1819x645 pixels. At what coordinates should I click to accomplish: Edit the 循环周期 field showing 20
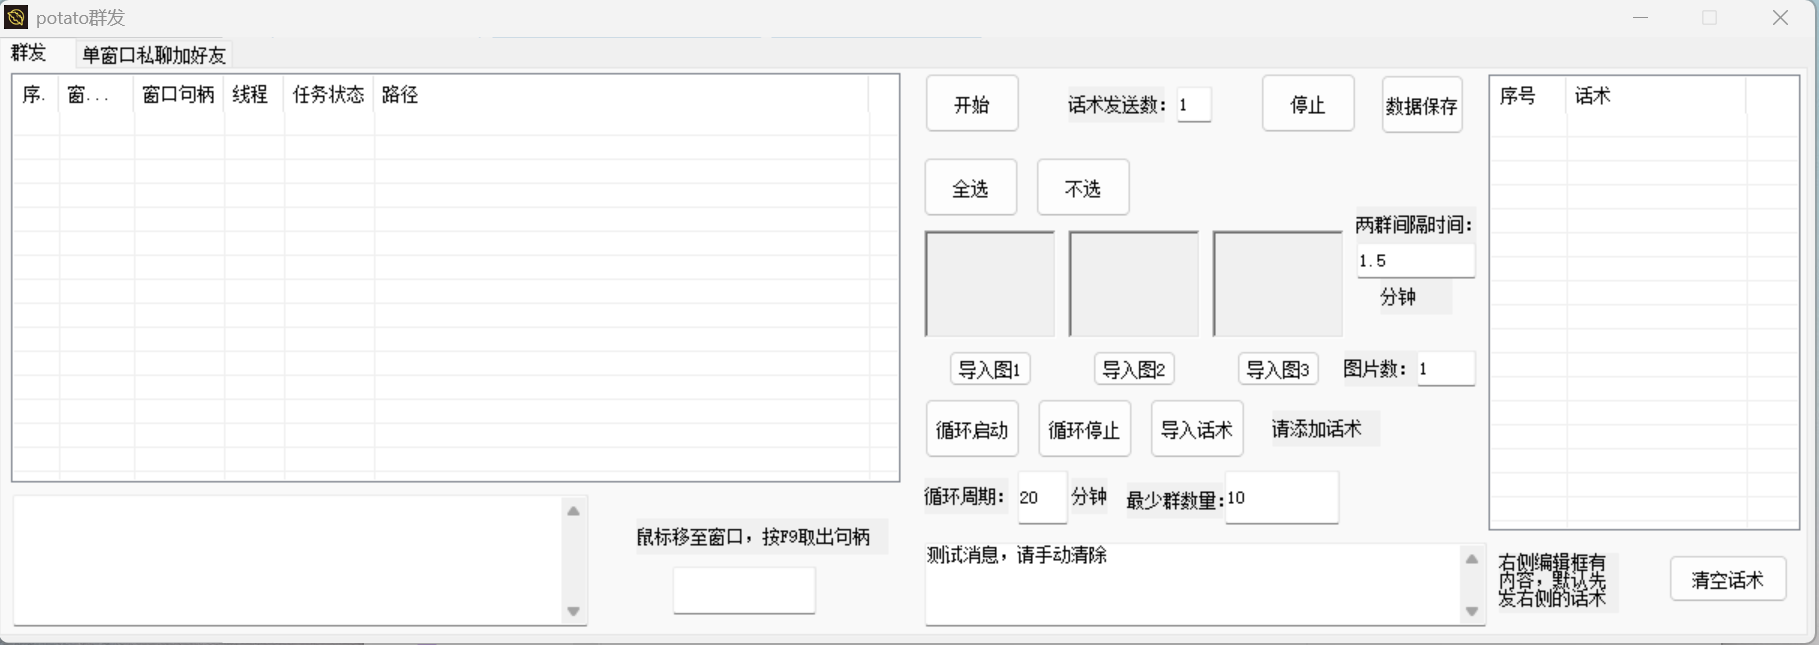pos(1042,498)
